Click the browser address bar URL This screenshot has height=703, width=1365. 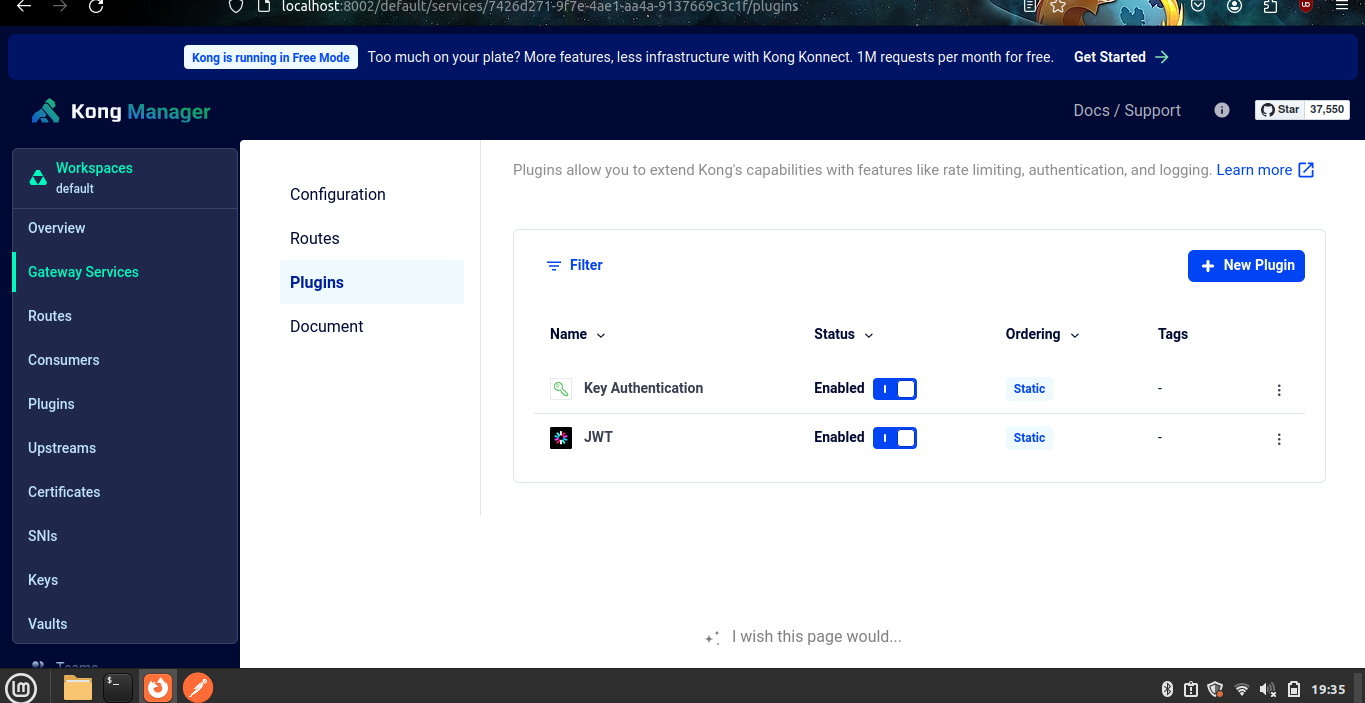(x=539, y=6)
